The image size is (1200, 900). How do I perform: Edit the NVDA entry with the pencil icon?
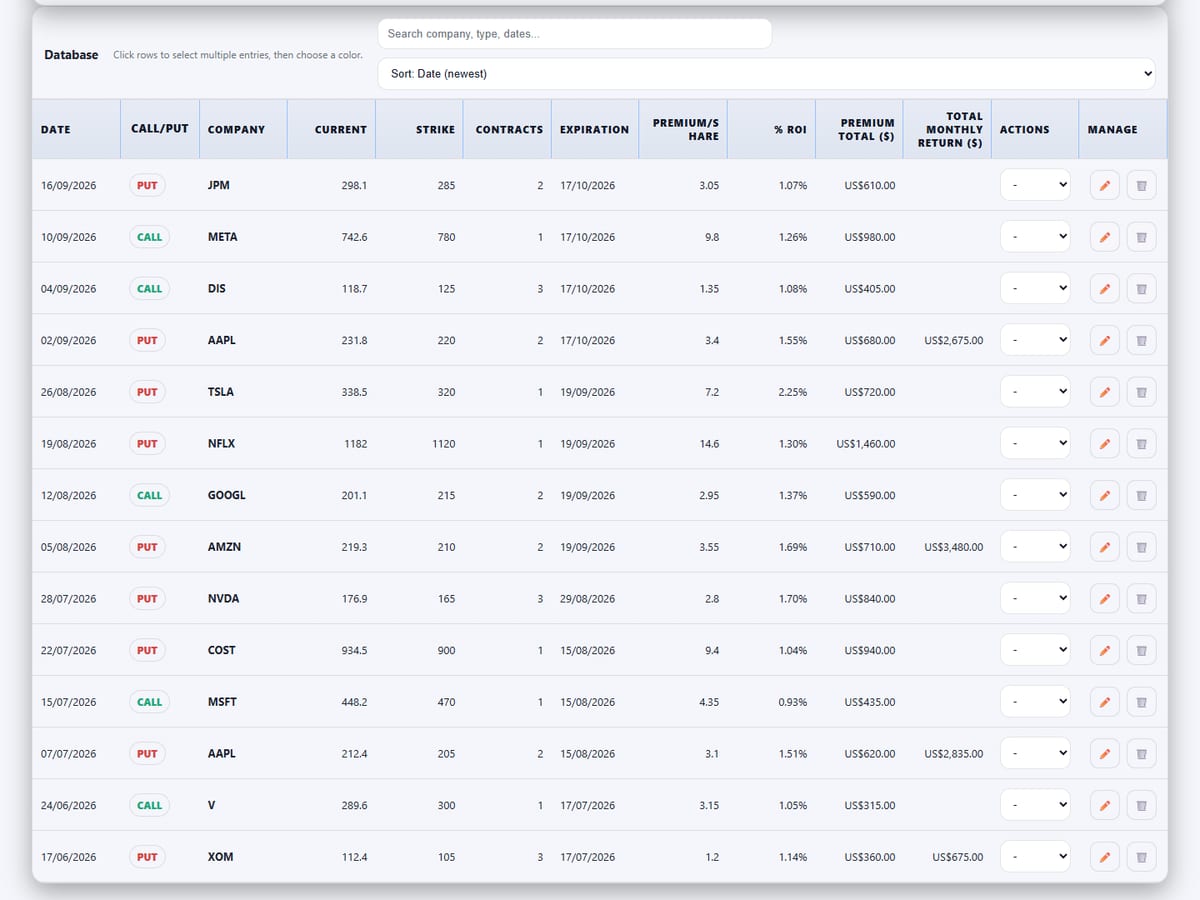[1104, 599]
